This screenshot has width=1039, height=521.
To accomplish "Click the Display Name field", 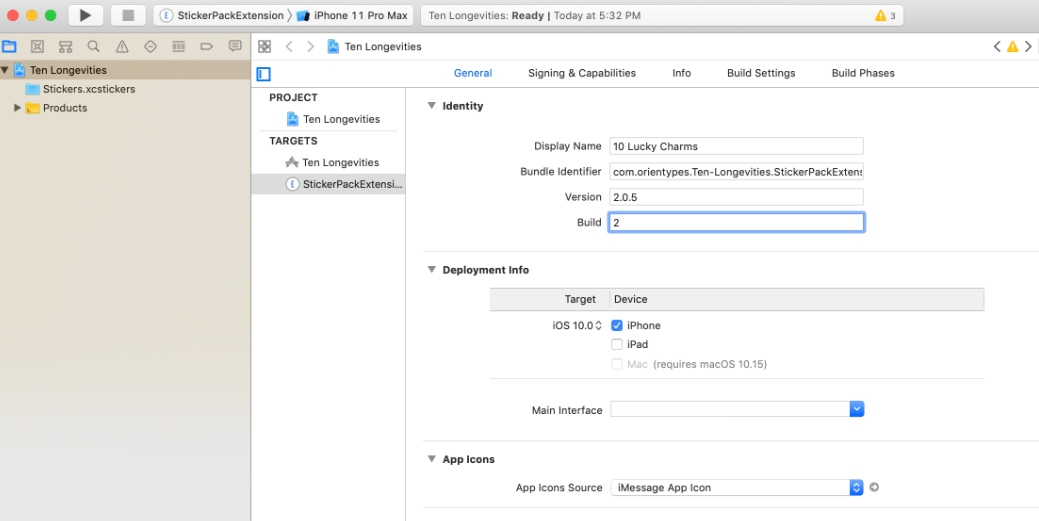I will coord(736,146).
